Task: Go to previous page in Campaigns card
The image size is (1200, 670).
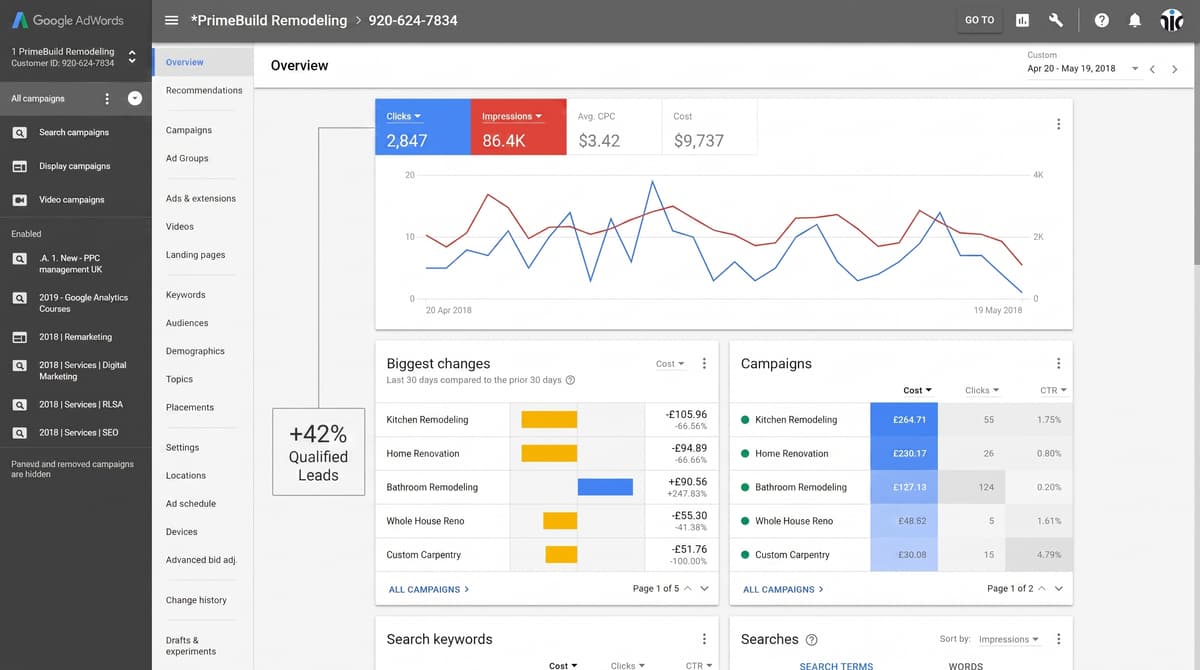Action: pos(1041,588)
